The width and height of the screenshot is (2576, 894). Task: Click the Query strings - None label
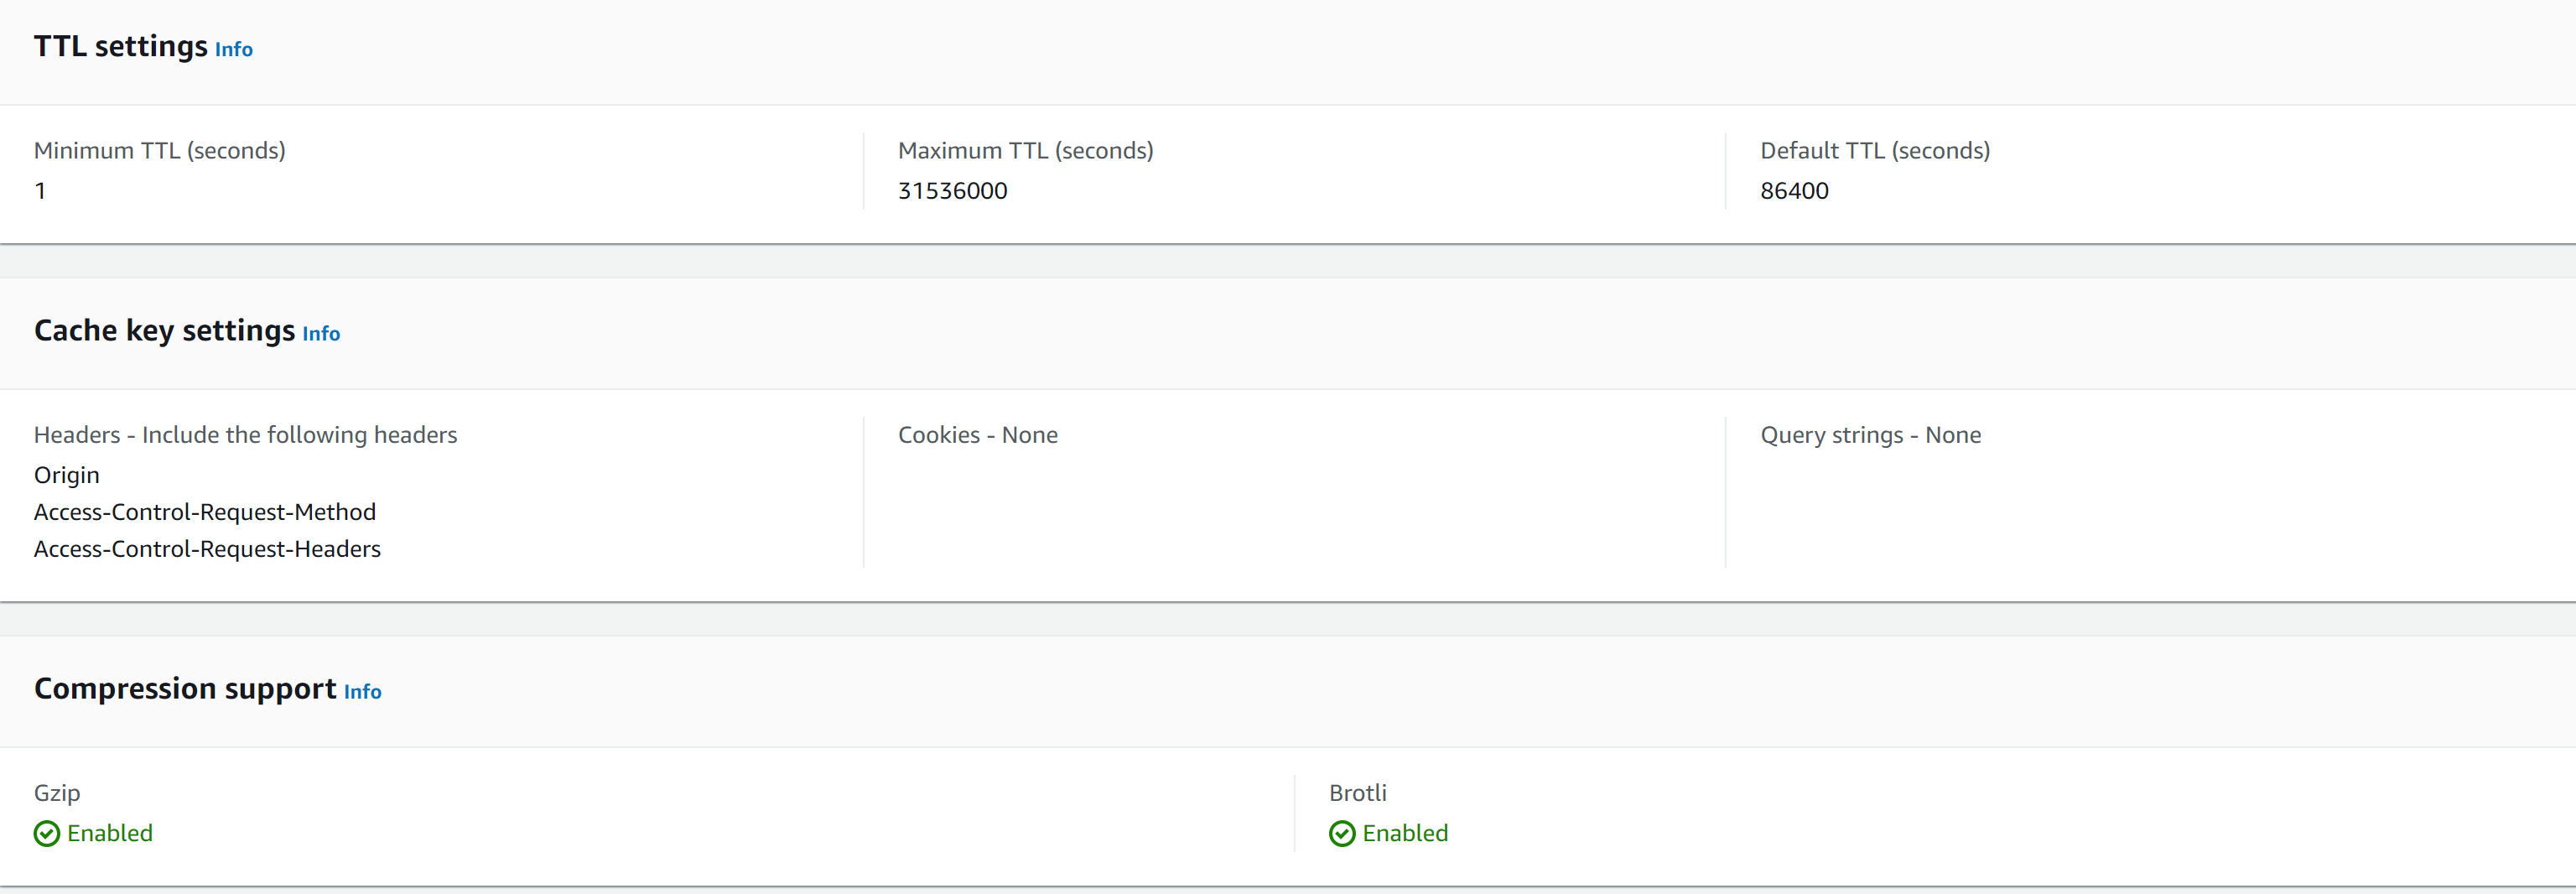[1869, 434]
